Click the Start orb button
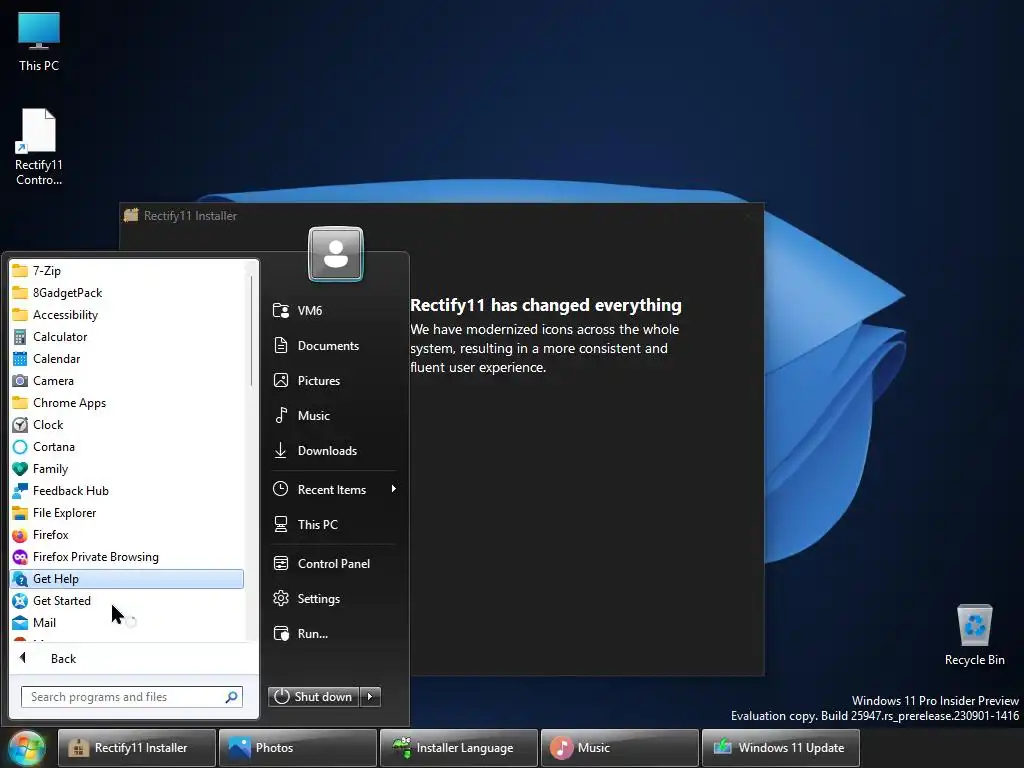 point(27,748)
